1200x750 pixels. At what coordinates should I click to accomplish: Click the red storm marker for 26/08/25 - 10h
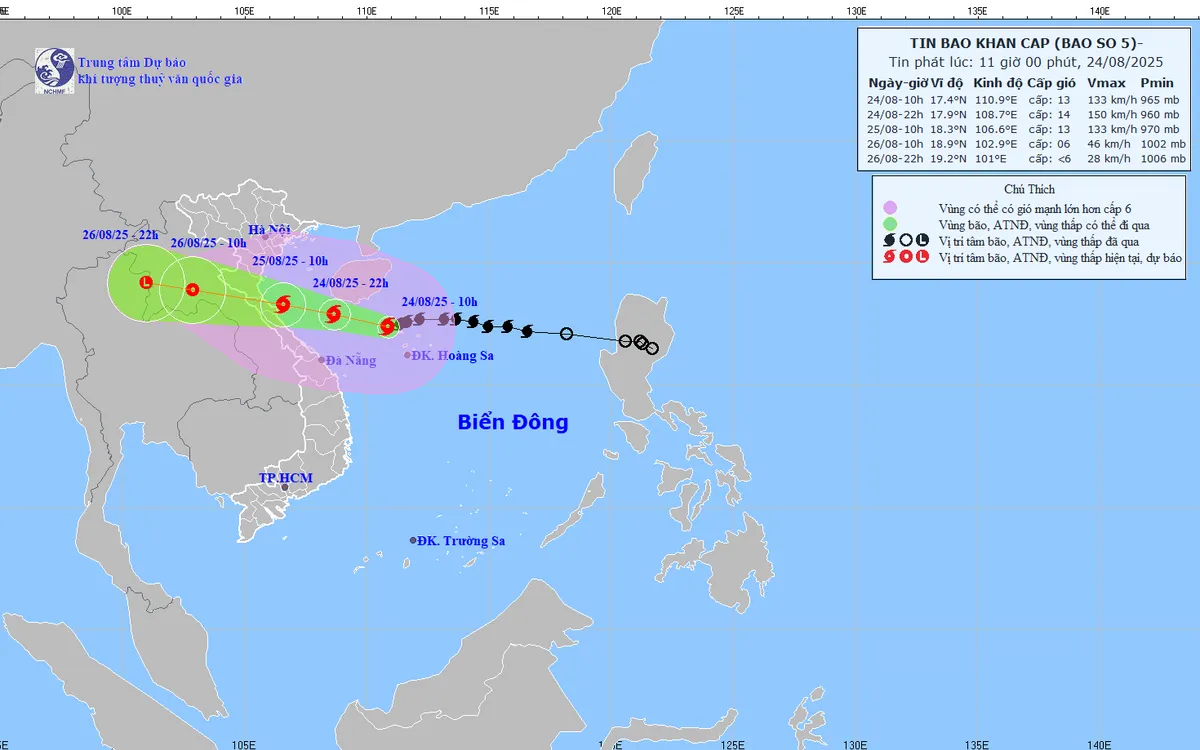tap(192, 291)
